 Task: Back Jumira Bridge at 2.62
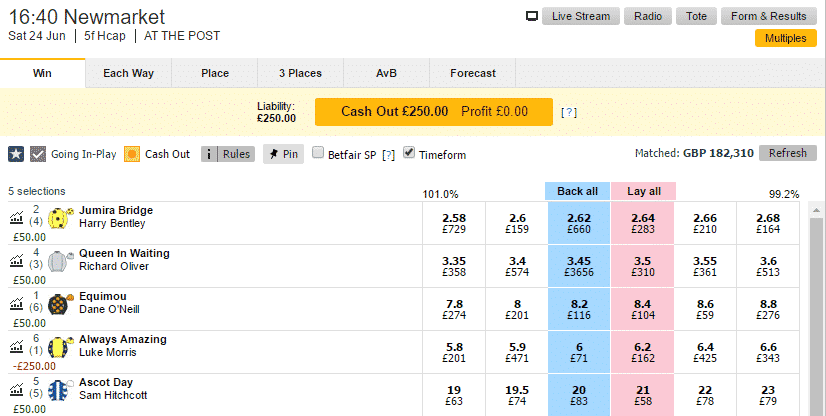579,223
